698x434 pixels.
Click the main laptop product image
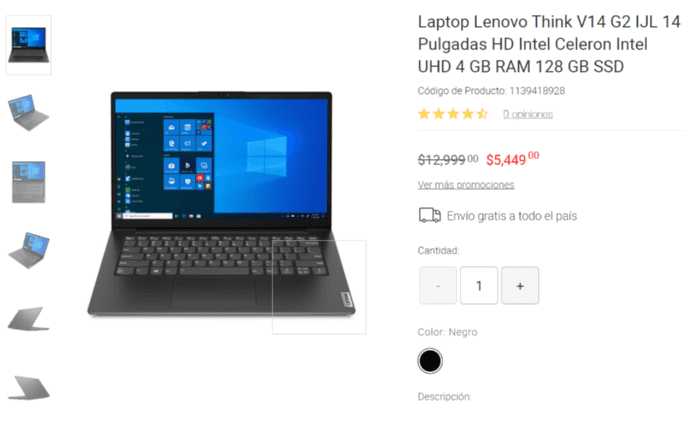tap(221, 205)
